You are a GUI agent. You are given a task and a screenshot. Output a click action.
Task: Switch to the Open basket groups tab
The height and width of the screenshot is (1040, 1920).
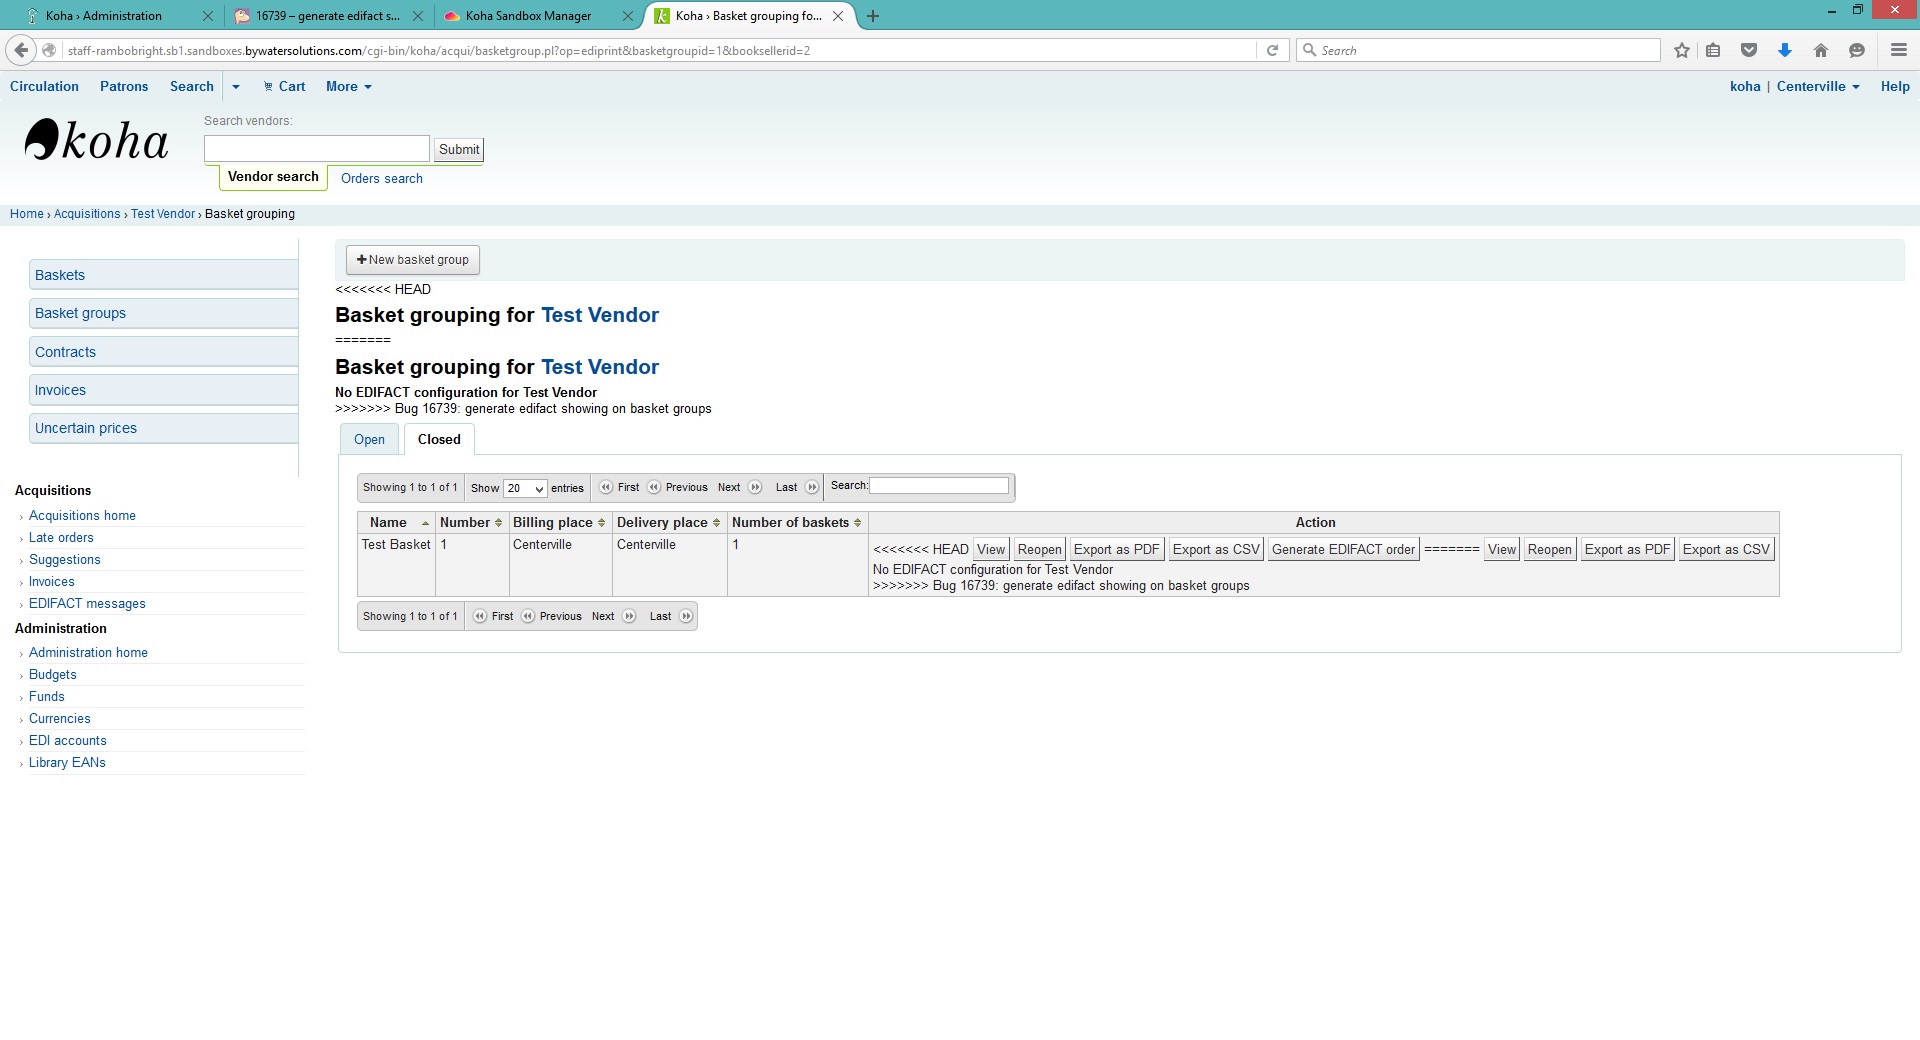tap(369, 439)
